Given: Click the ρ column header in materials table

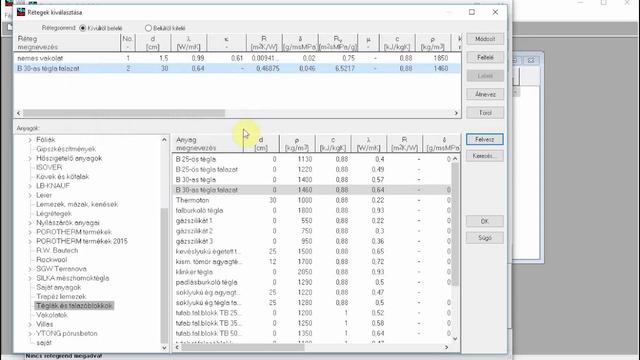Looking at the screenshot, I should click(x=297, y=144).
